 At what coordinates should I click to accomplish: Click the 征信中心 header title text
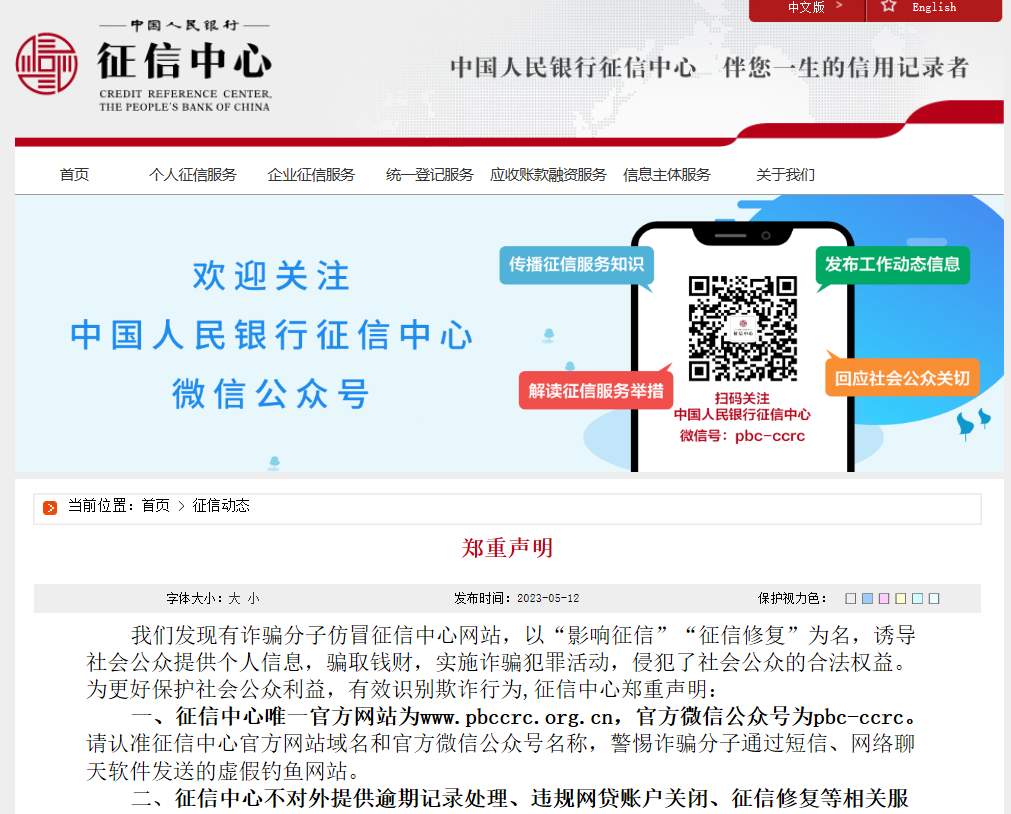(x=184, y=61)
